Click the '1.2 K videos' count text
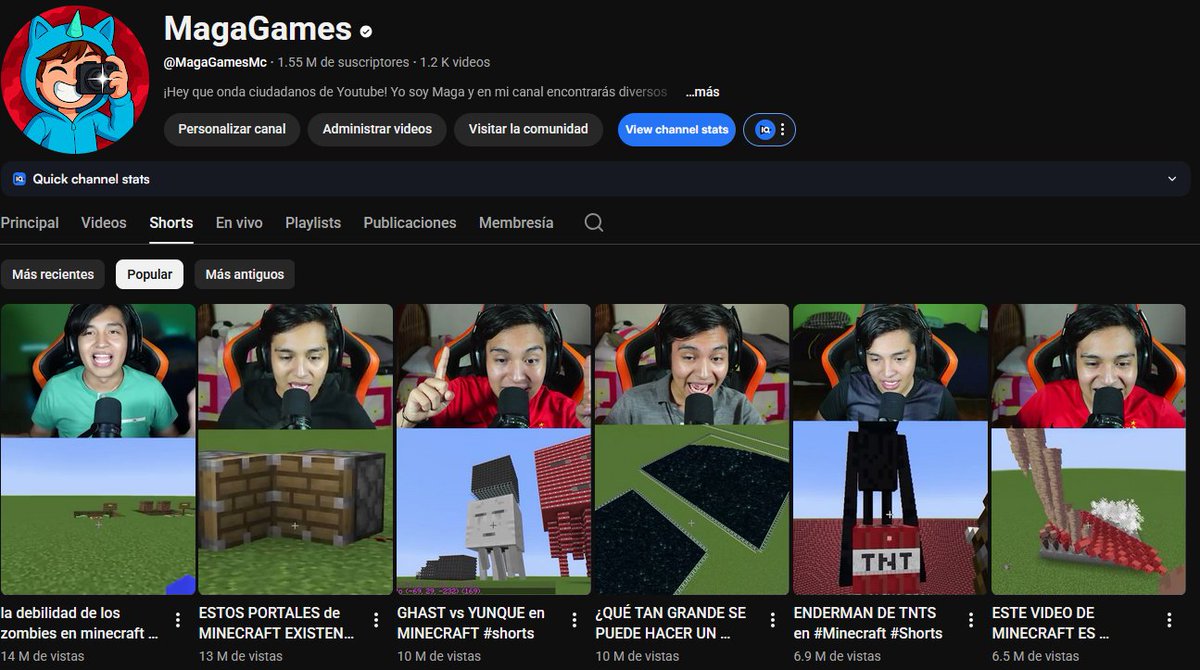This screenshot has width=1200, height=670. (455, 62)
